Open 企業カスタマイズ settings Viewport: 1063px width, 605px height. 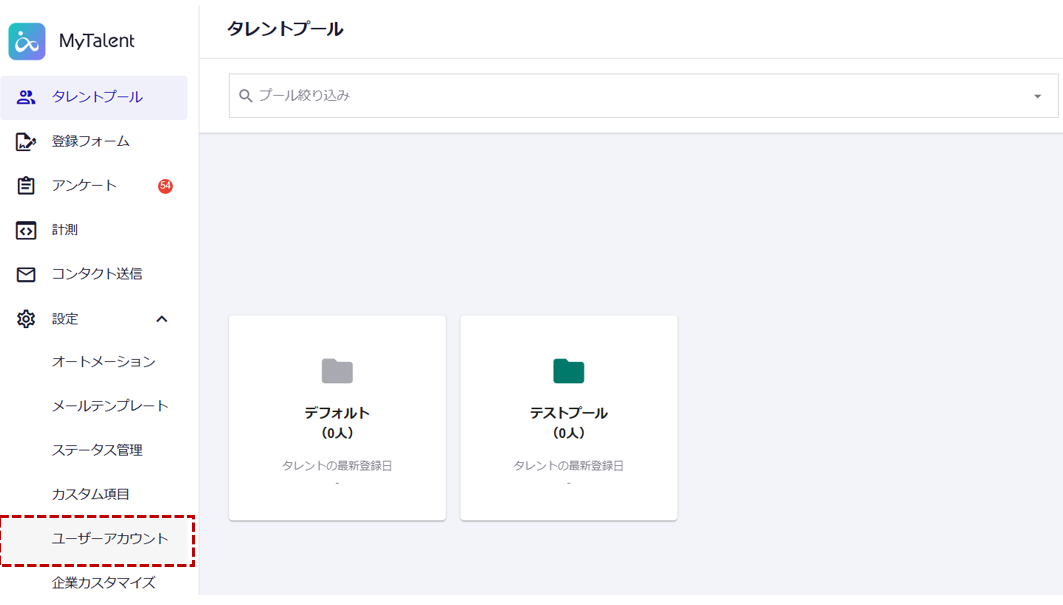[x=104, y=582]
